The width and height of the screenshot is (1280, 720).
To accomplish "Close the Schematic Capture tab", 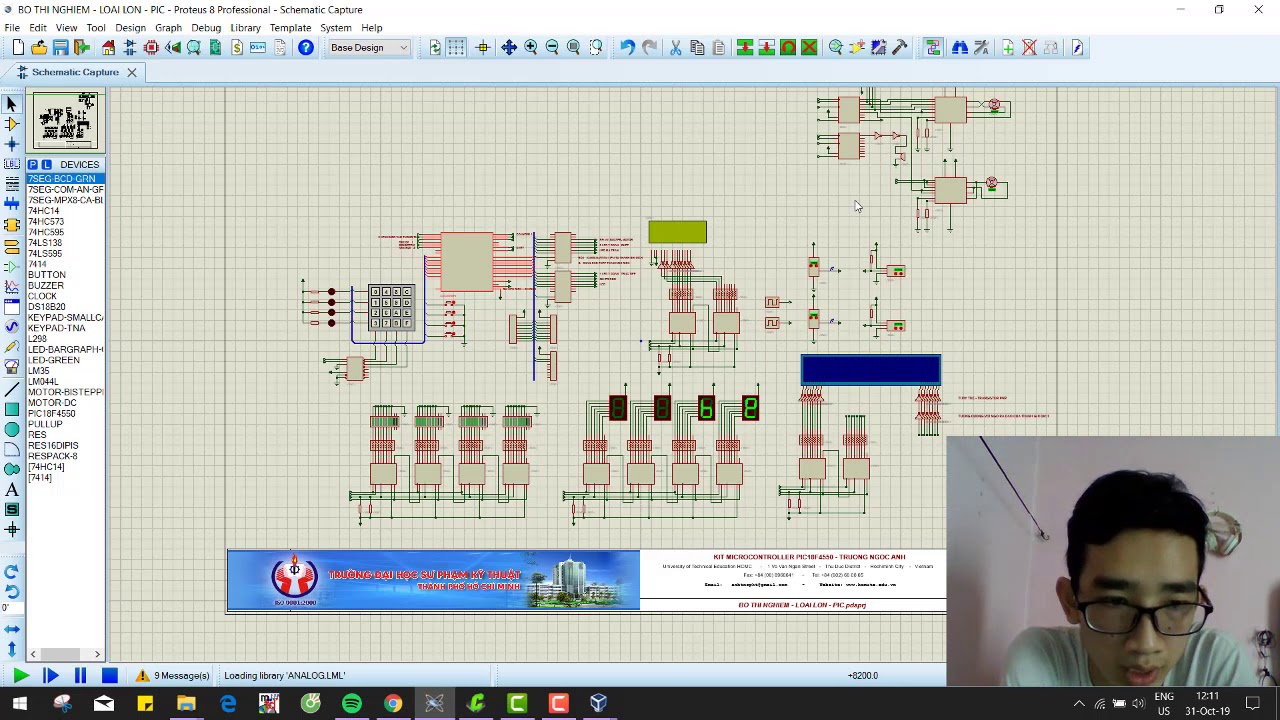I will (x=131, y=72).
